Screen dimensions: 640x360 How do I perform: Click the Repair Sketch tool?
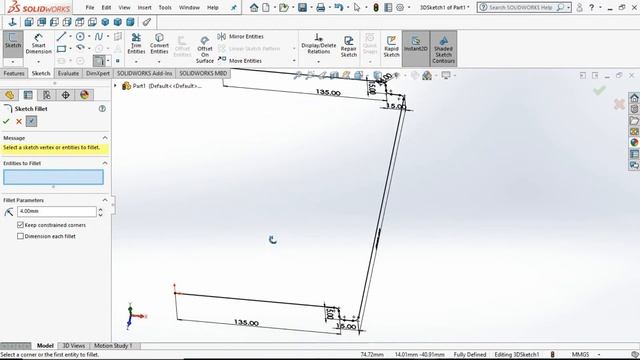349,46
